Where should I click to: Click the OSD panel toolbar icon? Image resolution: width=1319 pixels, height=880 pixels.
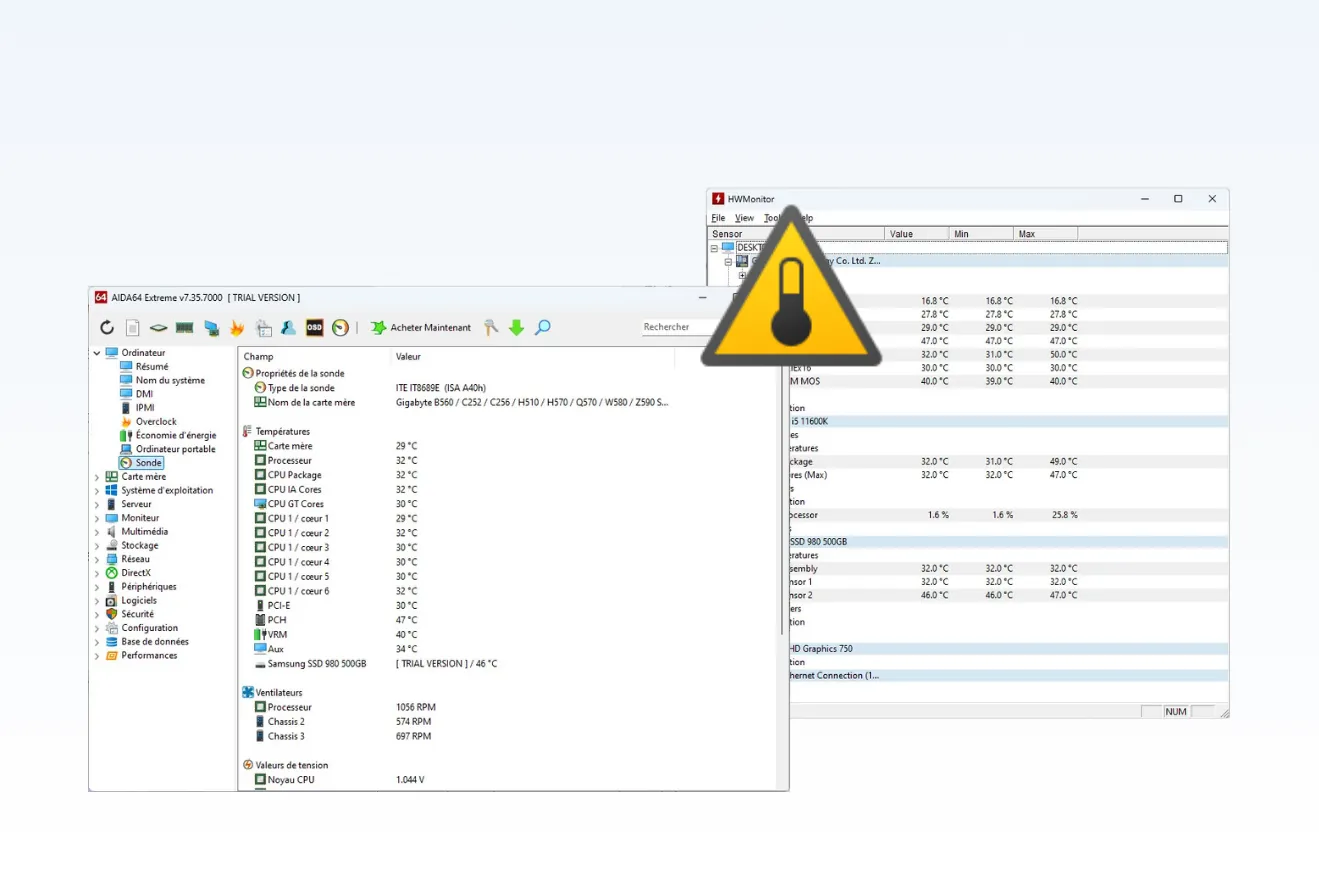[x=314, y=327]
